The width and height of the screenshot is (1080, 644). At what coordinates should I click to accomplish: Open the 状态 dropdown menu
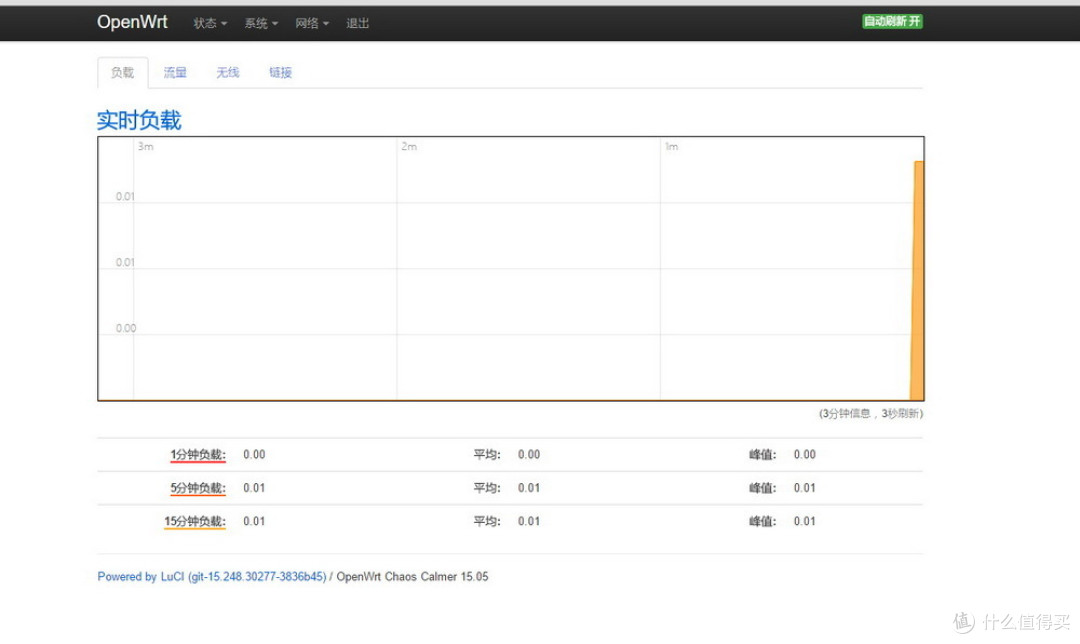tap(208, 22)
